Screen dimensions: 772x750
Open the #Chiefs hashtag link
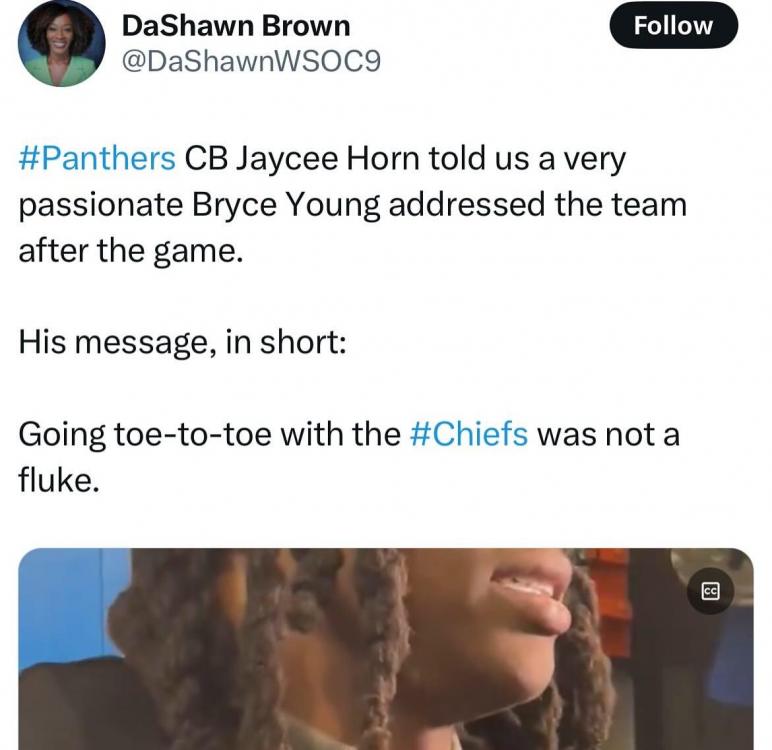(469, 434)
